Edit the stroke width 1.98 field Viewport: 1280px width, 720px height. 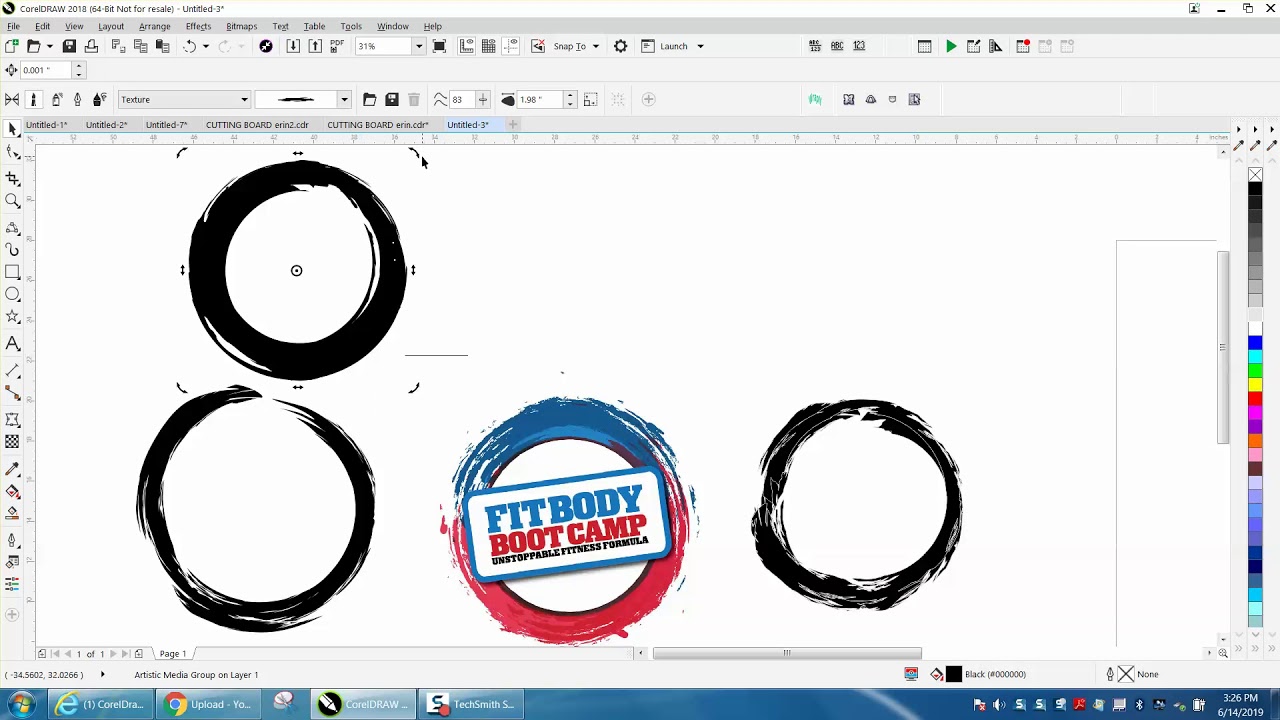click(540, 99)
